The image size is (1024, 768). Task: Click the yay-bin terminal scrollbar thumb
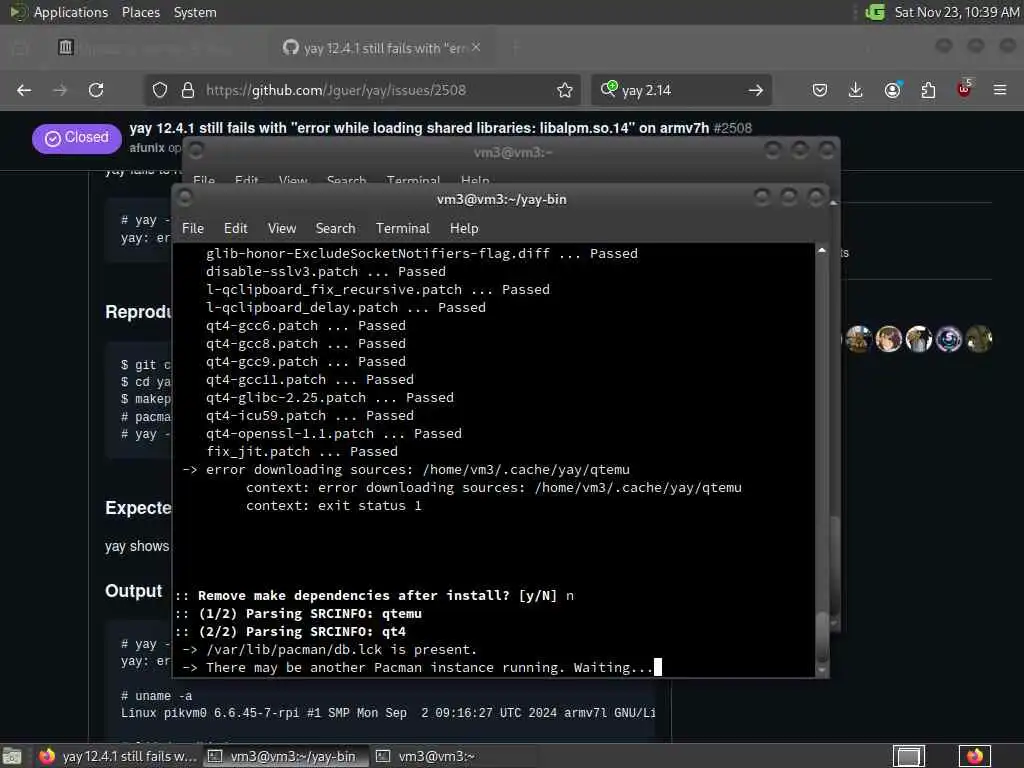(822, 637)
